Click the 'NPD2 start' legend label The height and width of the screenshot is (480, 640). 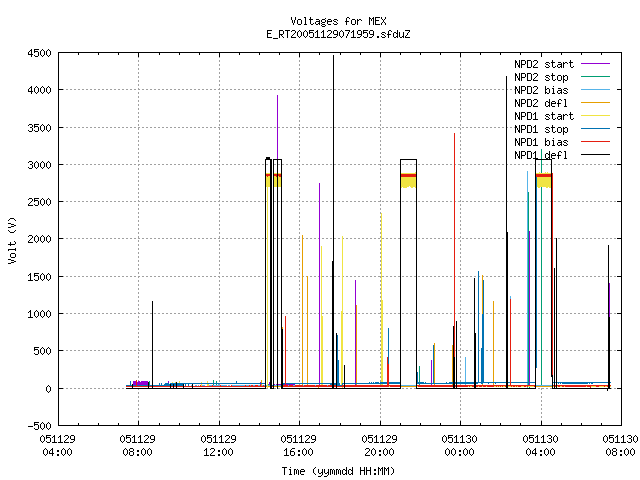click(544, 64)
